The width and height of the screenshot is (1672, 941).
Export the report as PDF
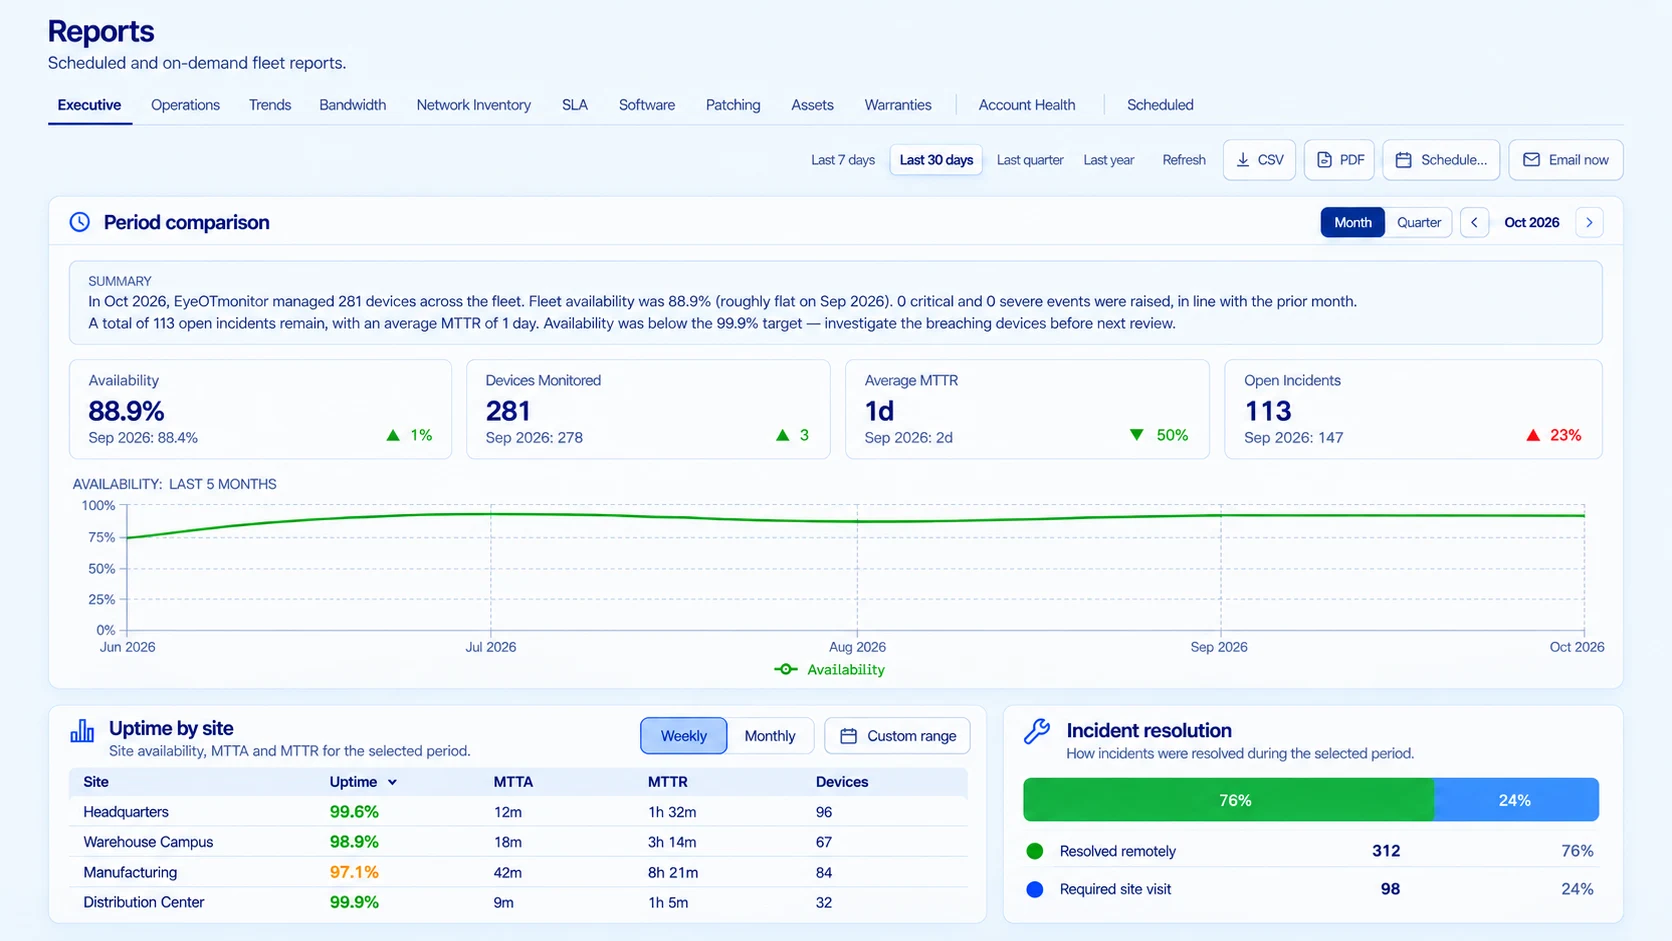(x=1340, y=160)
